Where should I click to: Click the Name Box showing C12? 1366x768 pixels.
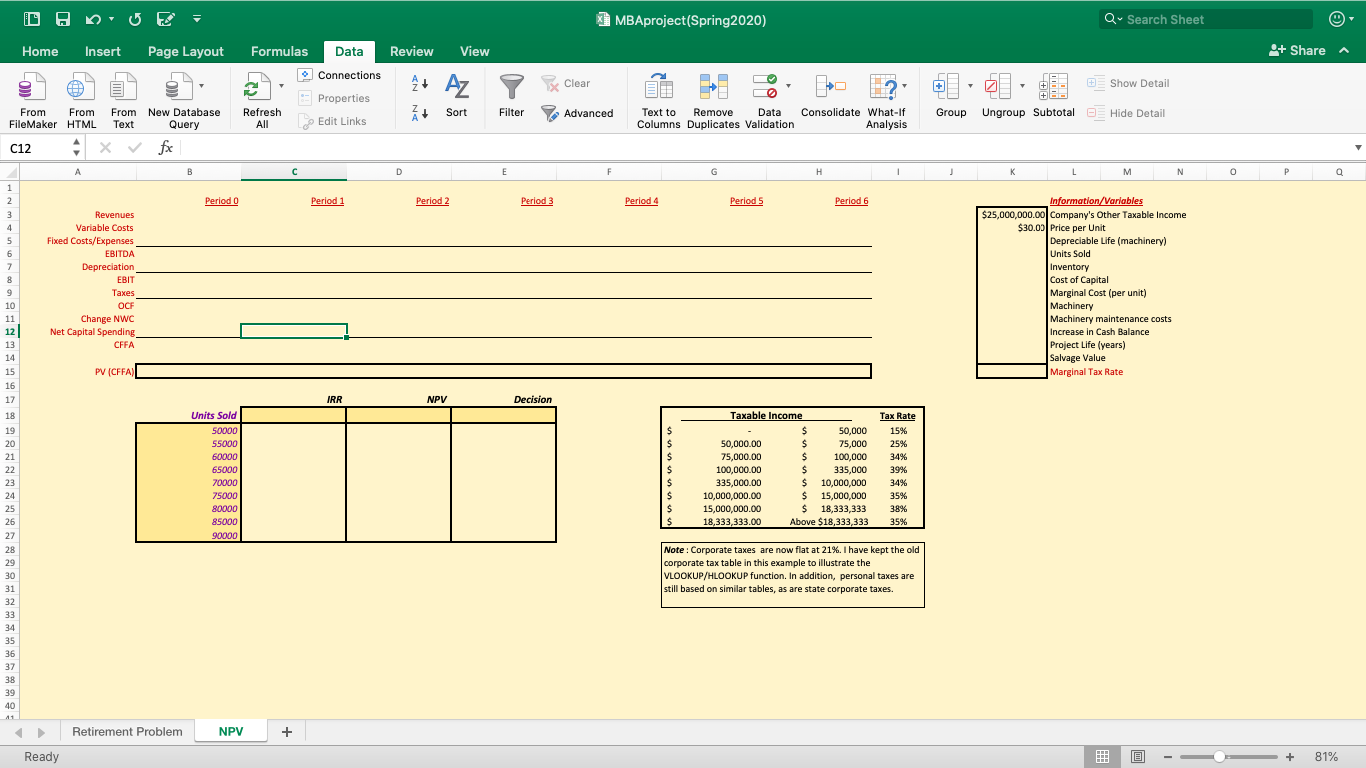coord(35,147)
